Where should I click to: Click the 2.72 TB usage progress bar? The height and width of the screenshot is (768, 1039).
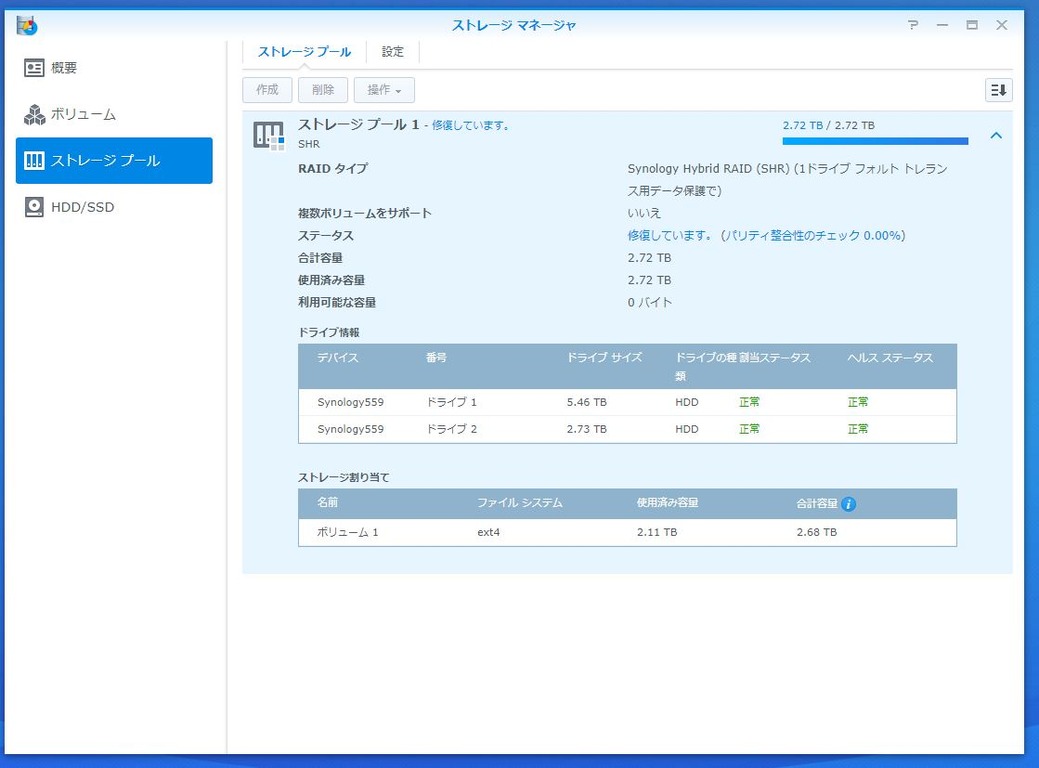[x=875, y=140]
